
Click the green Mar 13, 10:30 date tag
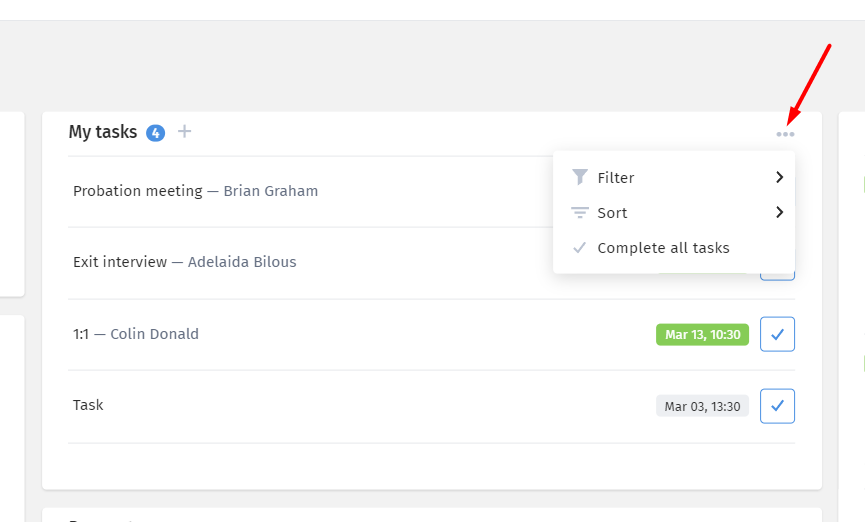[702, 334]
